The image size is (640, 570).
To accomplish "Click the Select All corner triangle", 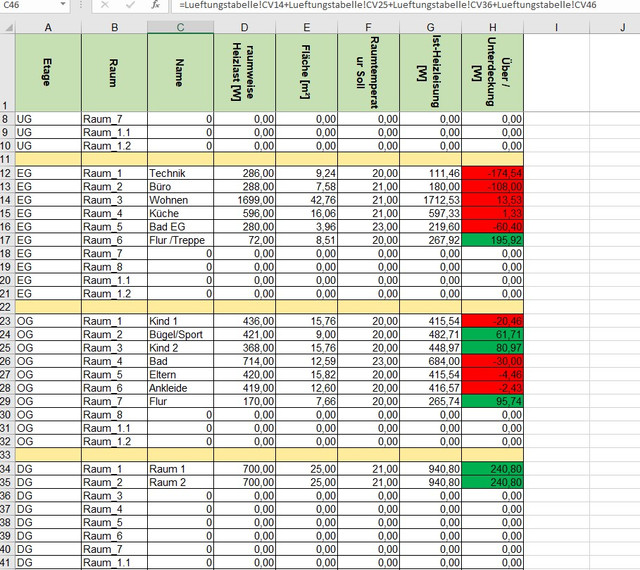I will 8,27.
